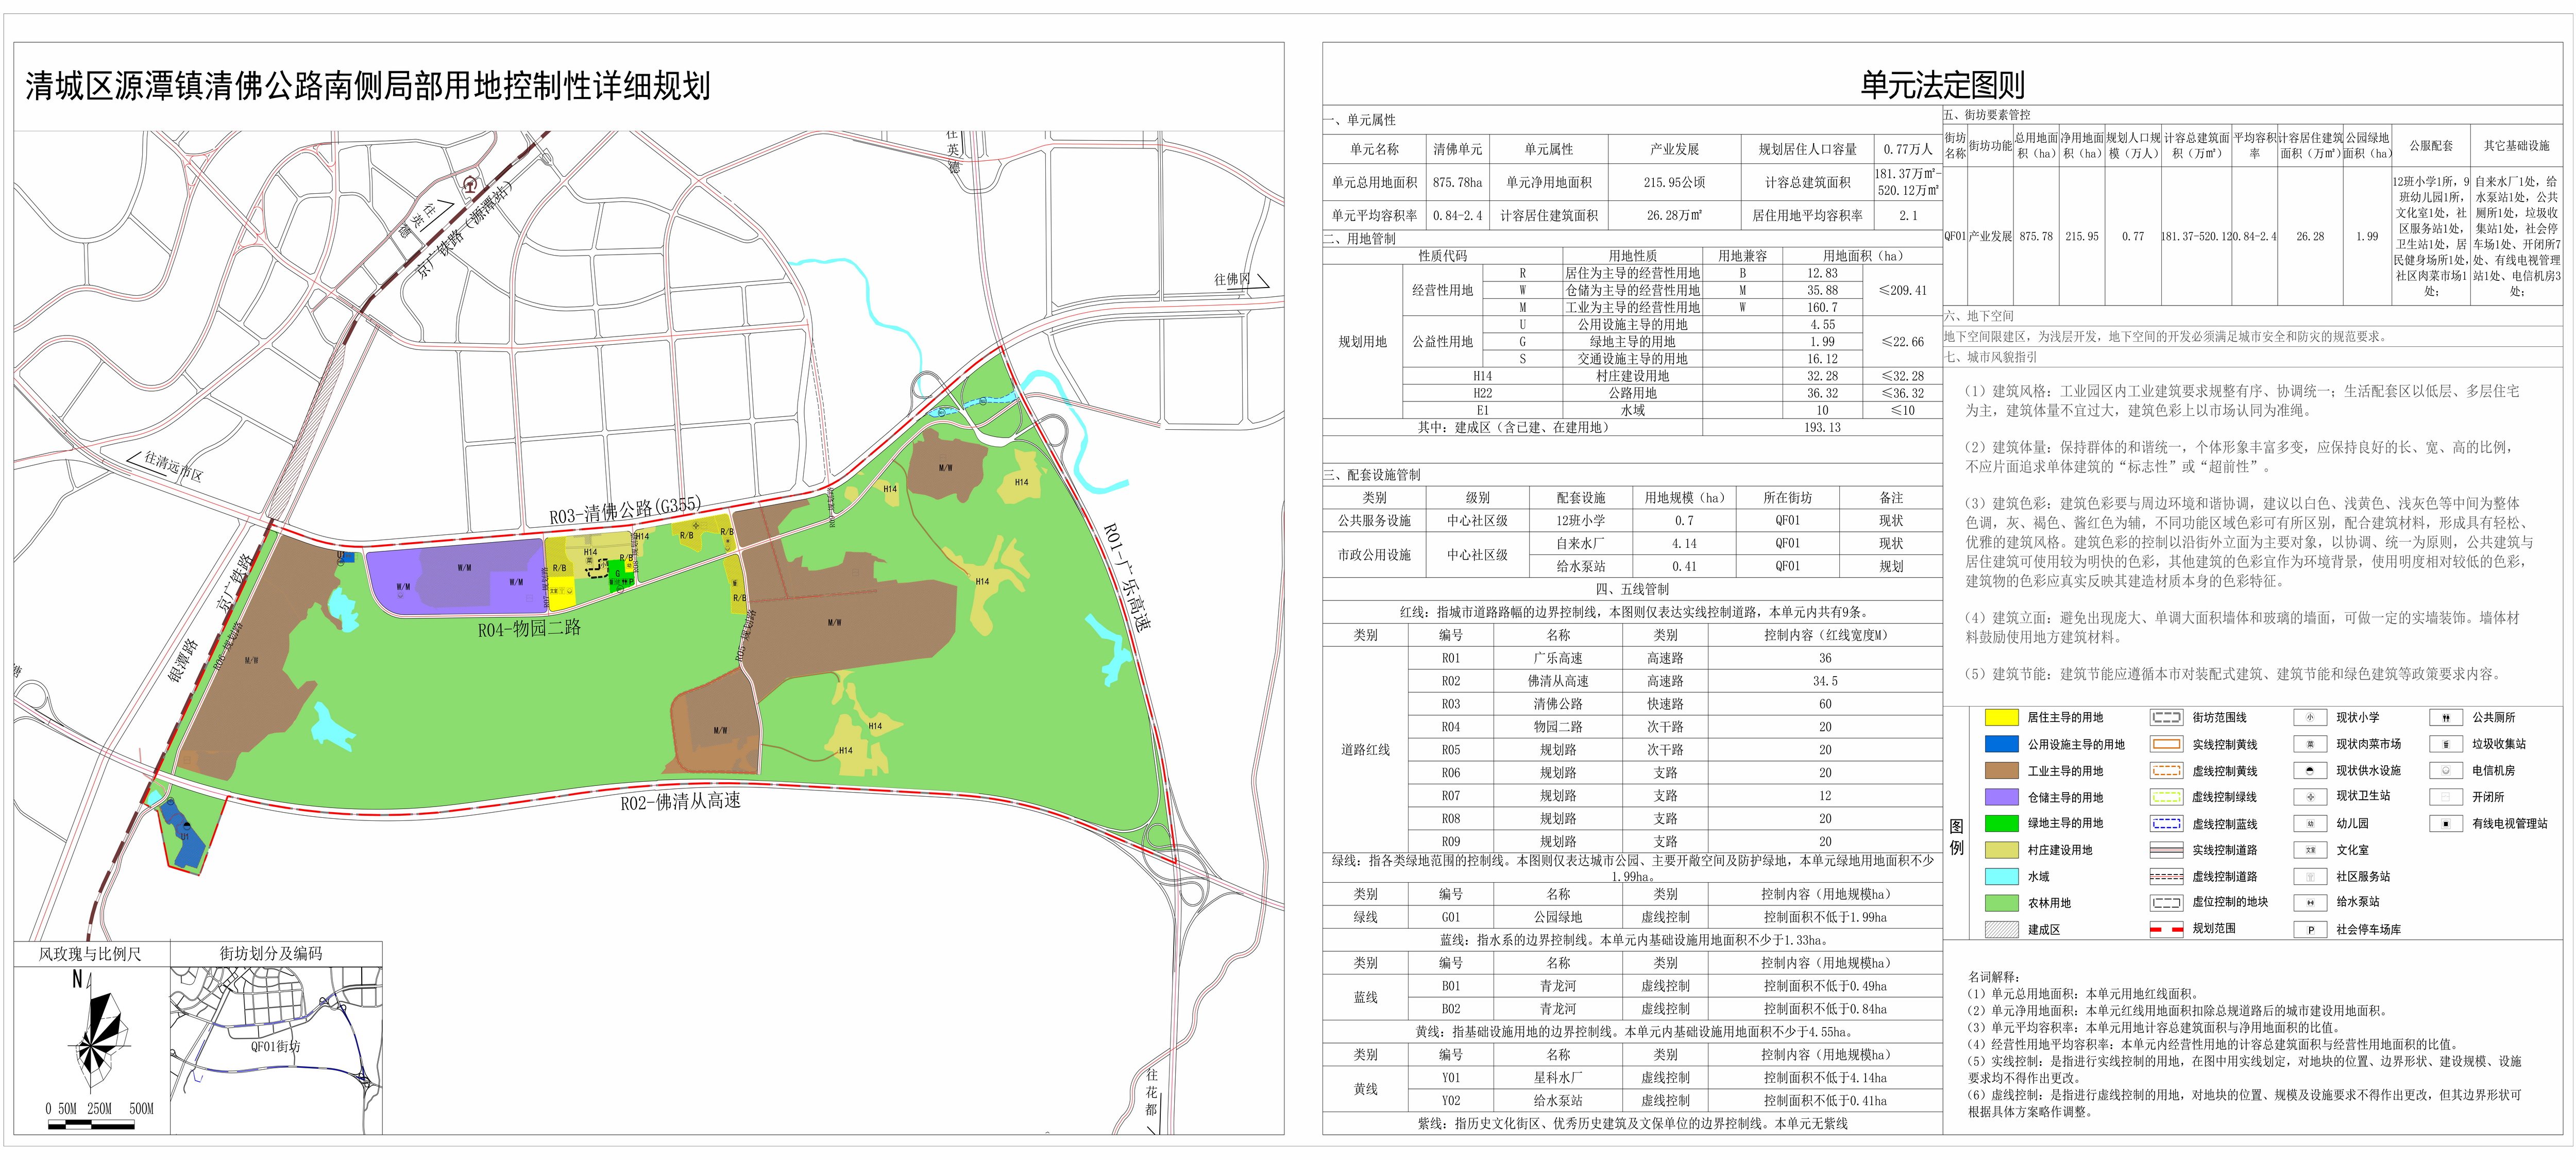Click the 虚位控制的地块 legend symbol

2166,902
